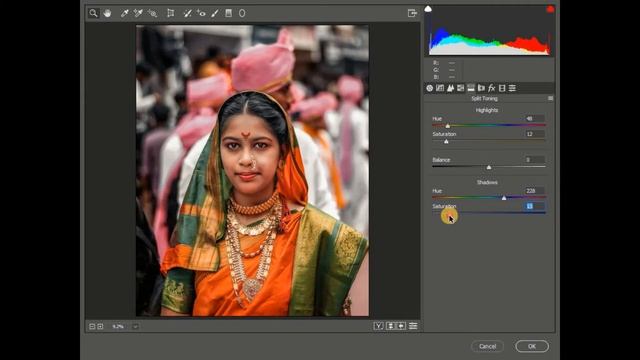Select the Targeted Adjustment tool
Viewport: 640px width, 360px height.
click(152, 13)
